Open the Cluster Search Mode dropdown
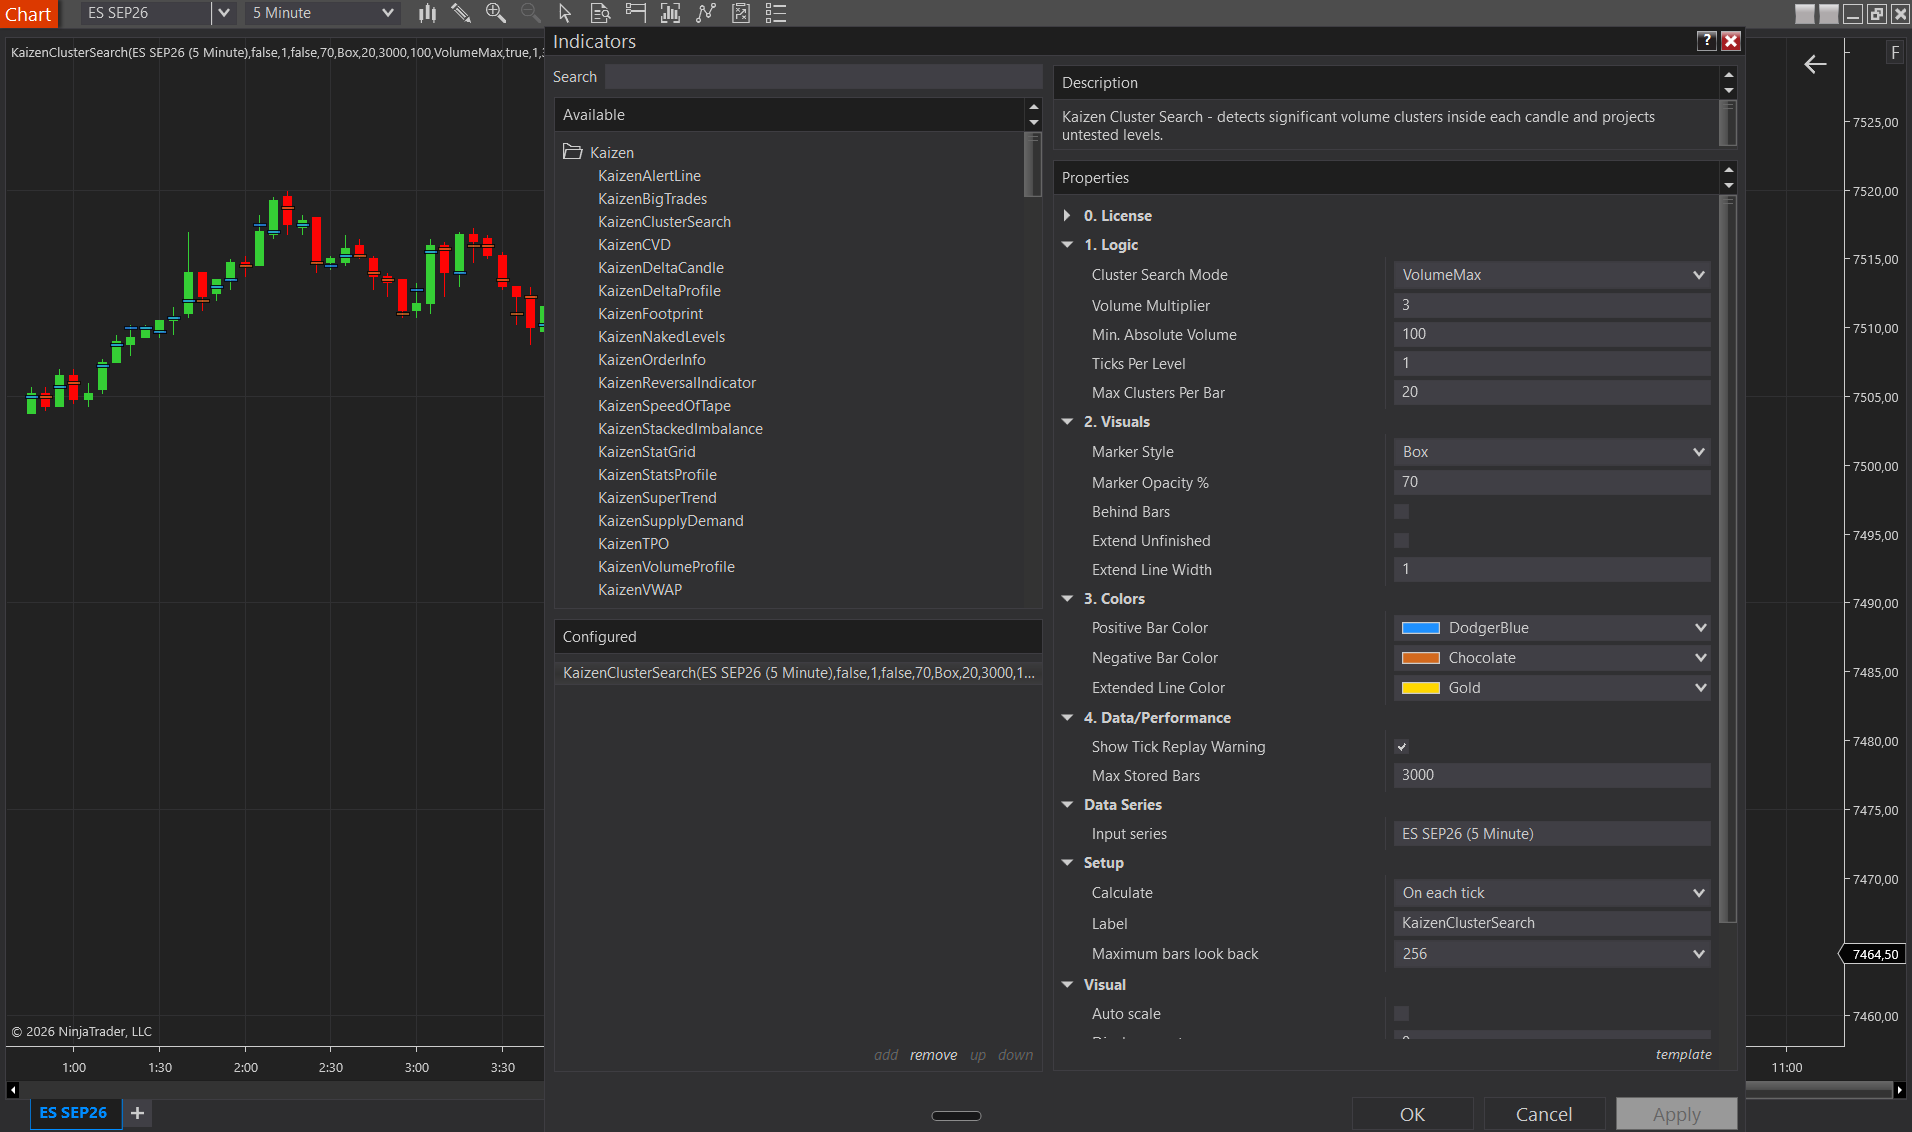 [1552, 275]
